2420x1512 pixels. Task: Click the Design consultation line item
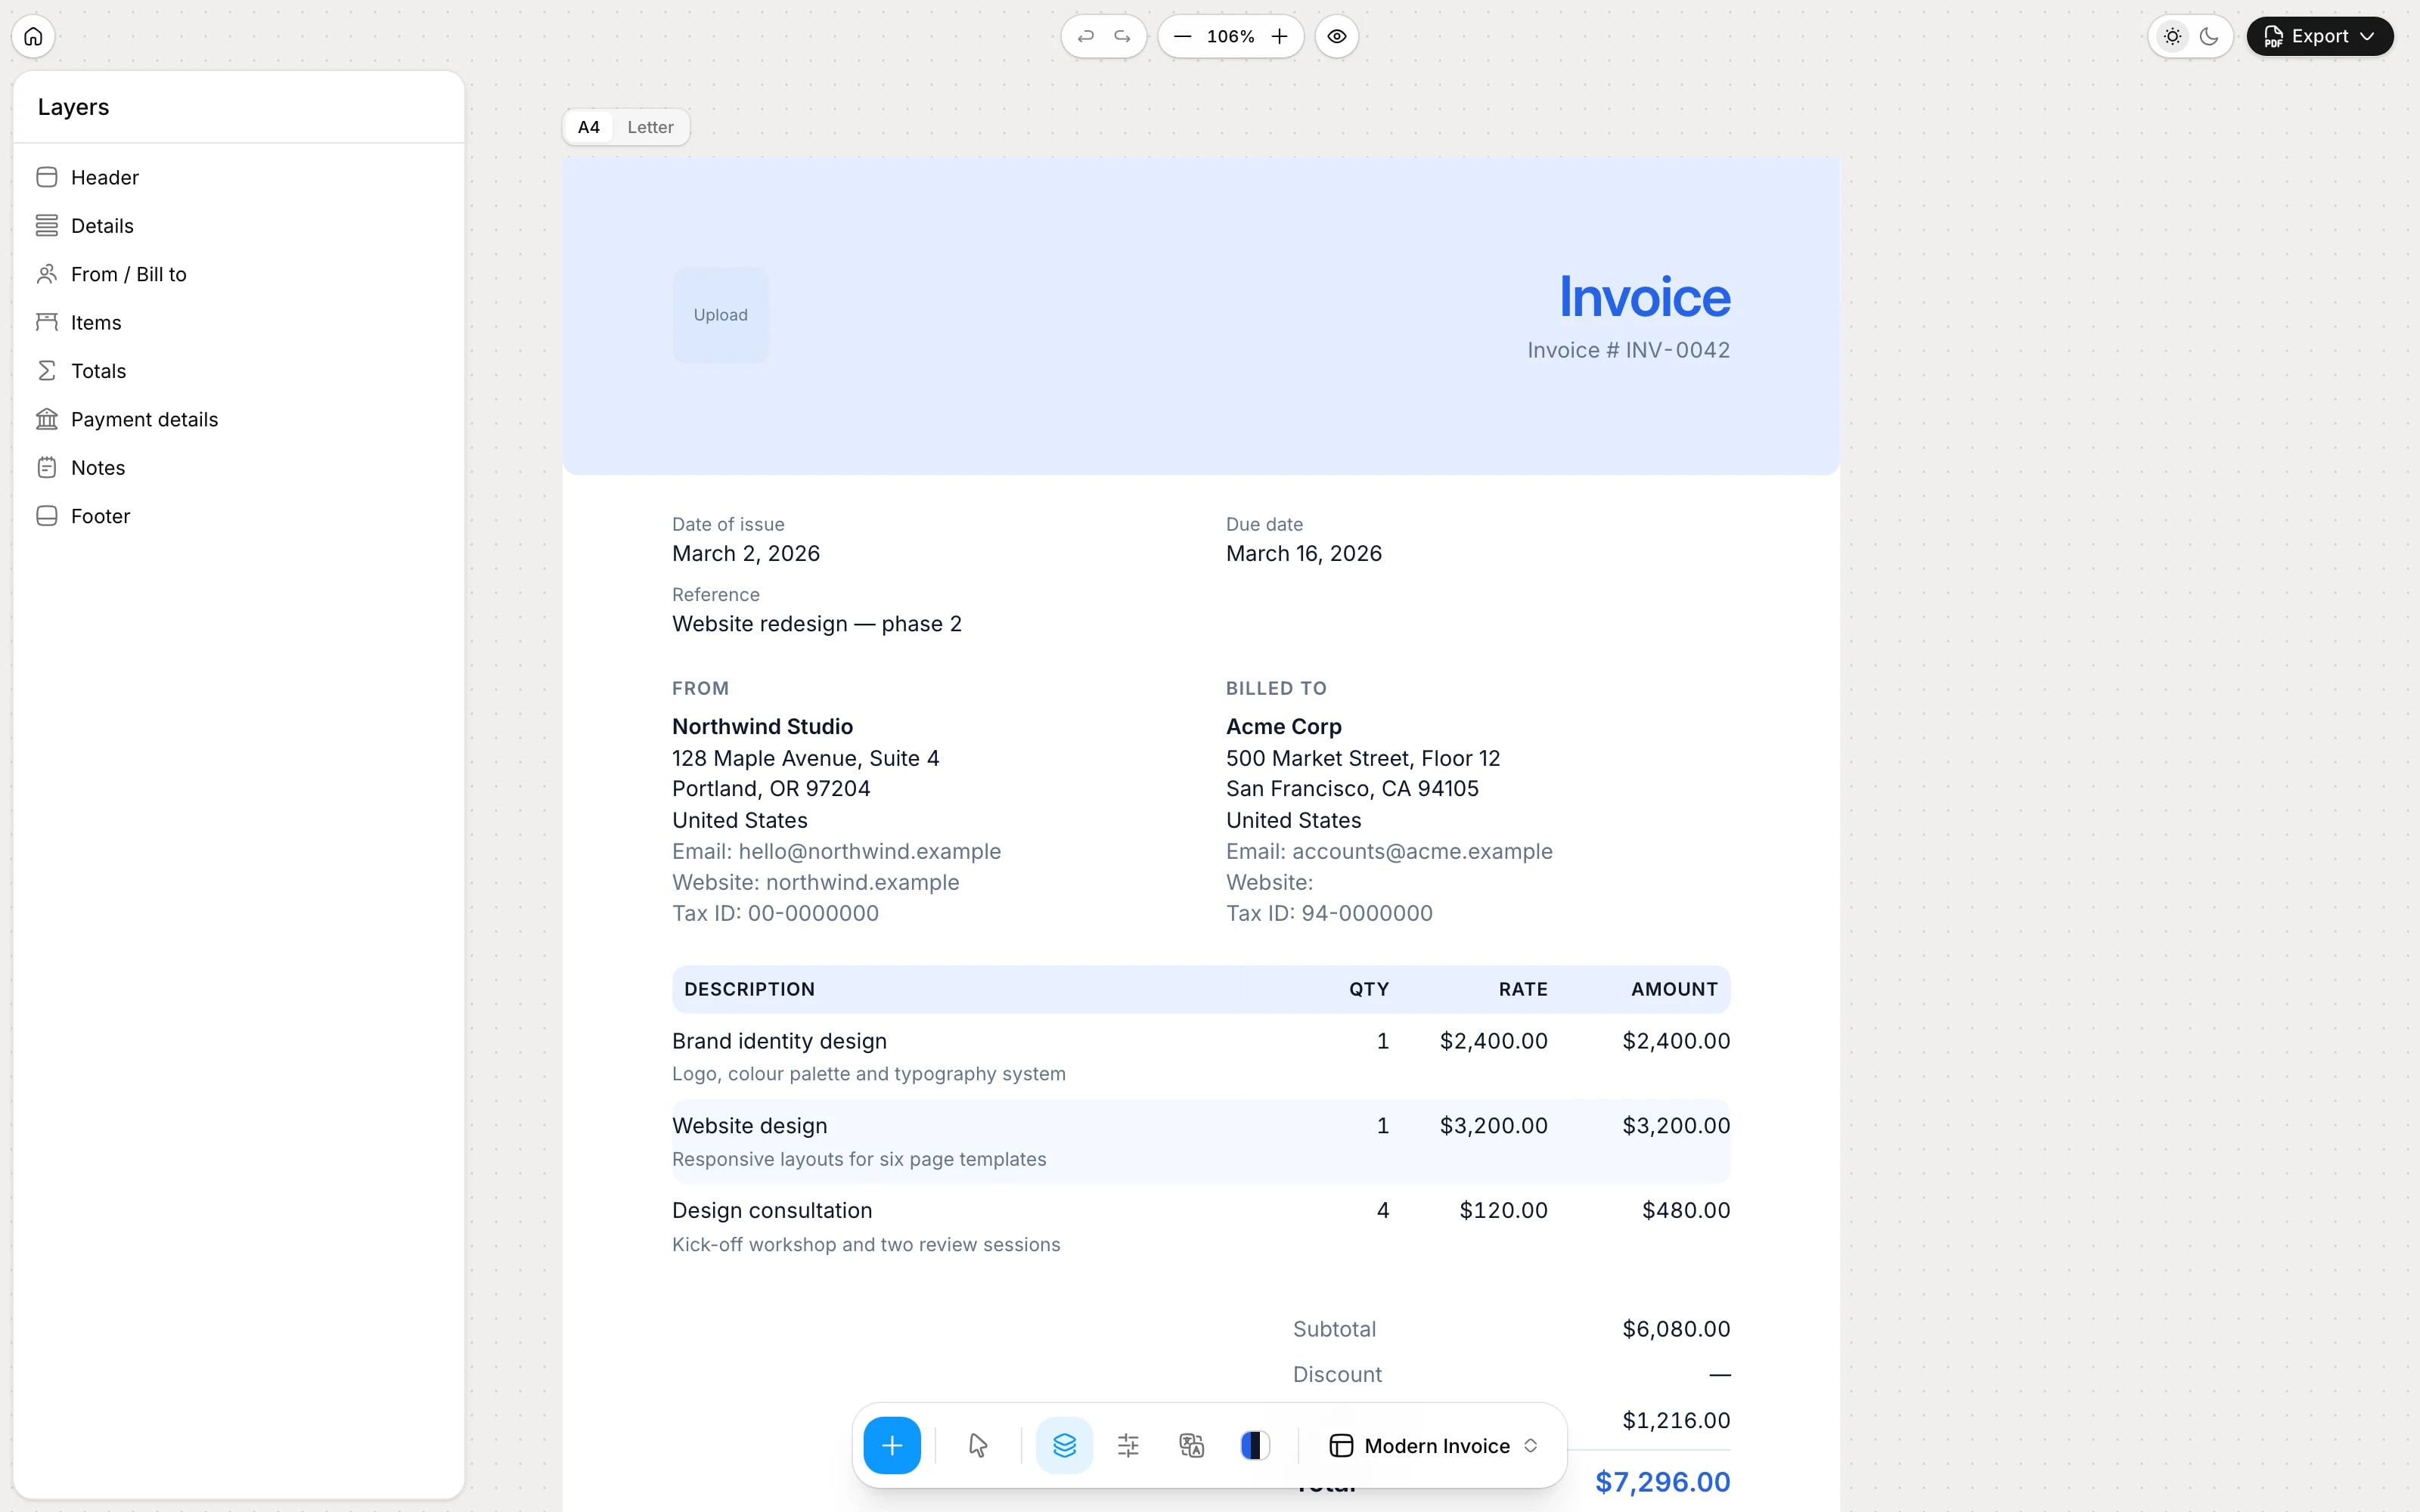point(772,1211)
